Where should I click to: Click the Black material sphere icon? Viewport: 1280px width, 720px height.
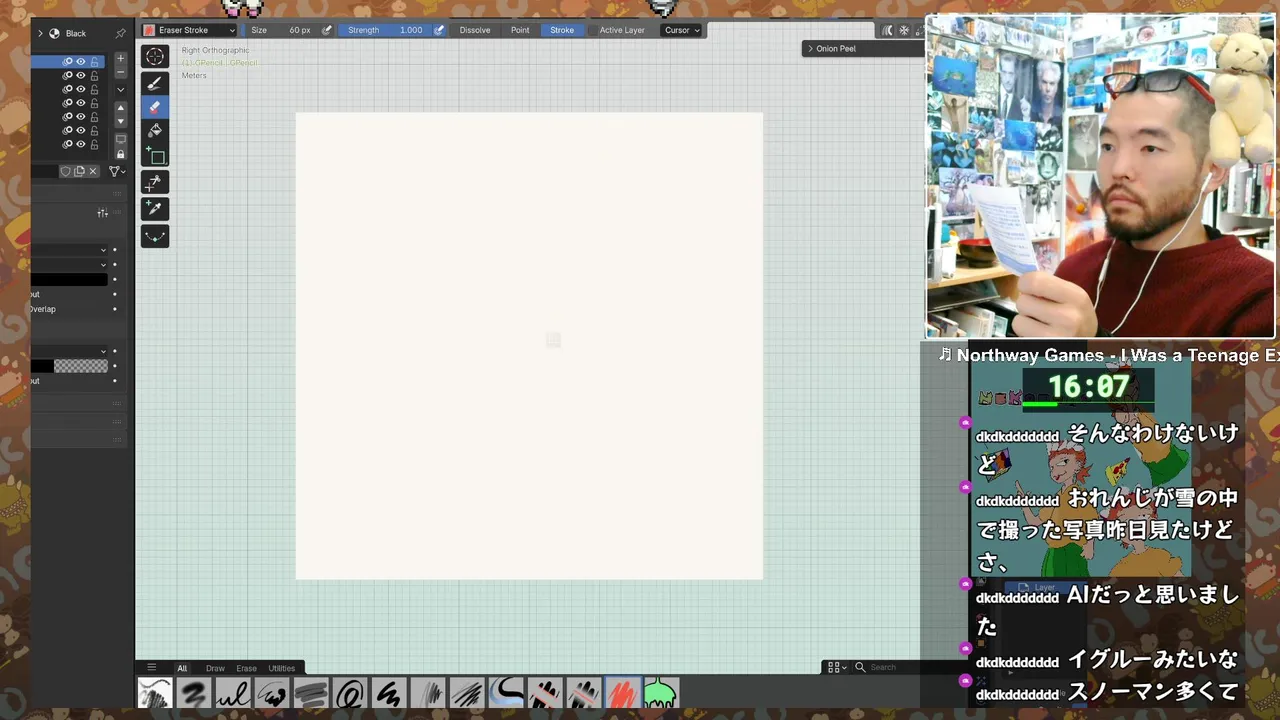[x=54, y=33]
